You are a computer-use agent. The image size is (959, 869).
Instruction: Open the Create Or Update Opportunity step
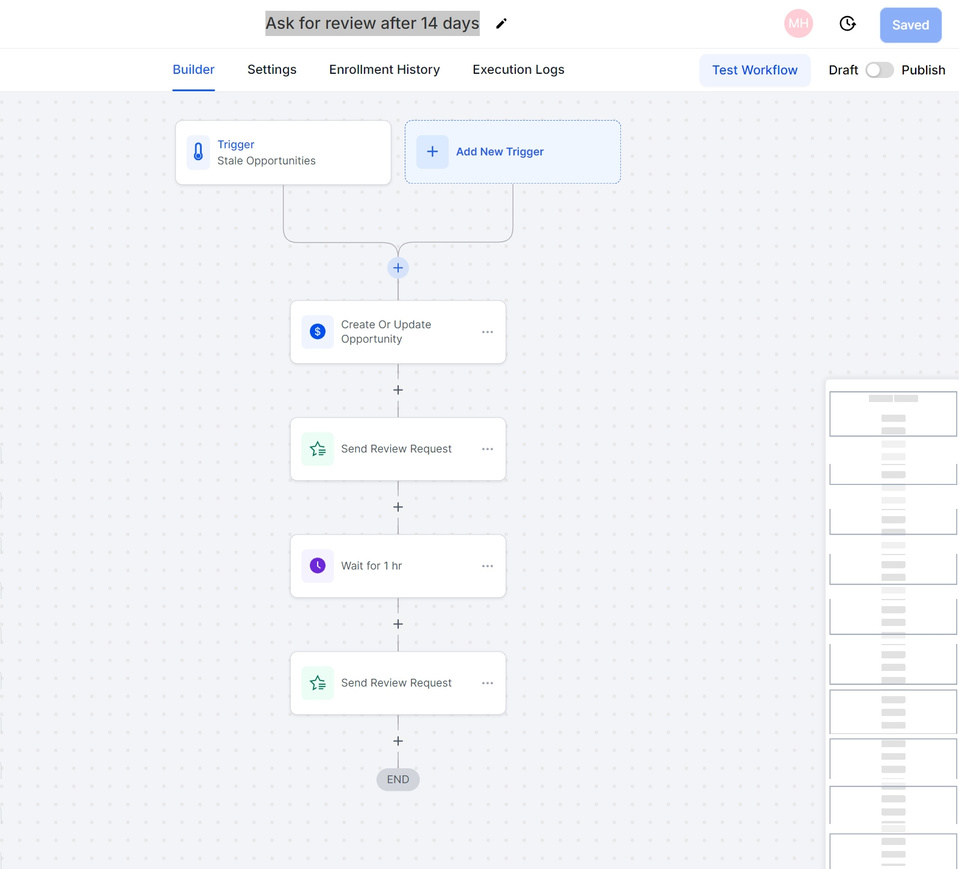point(398,332)
